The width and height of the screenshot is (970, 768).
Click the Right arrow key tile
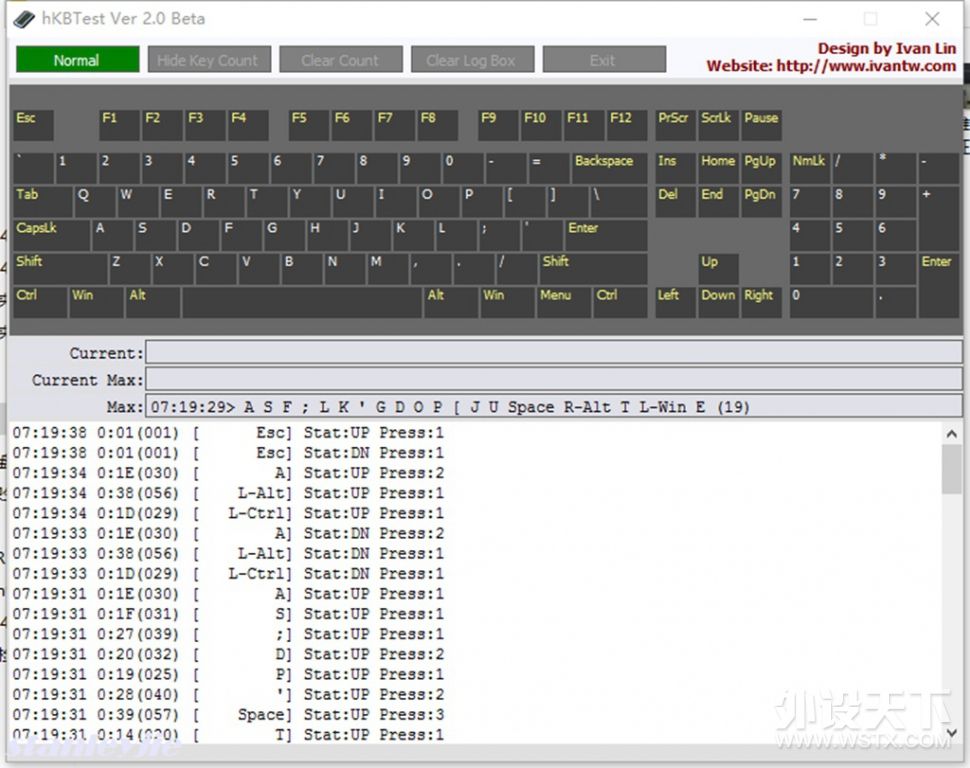pos(762,302)
